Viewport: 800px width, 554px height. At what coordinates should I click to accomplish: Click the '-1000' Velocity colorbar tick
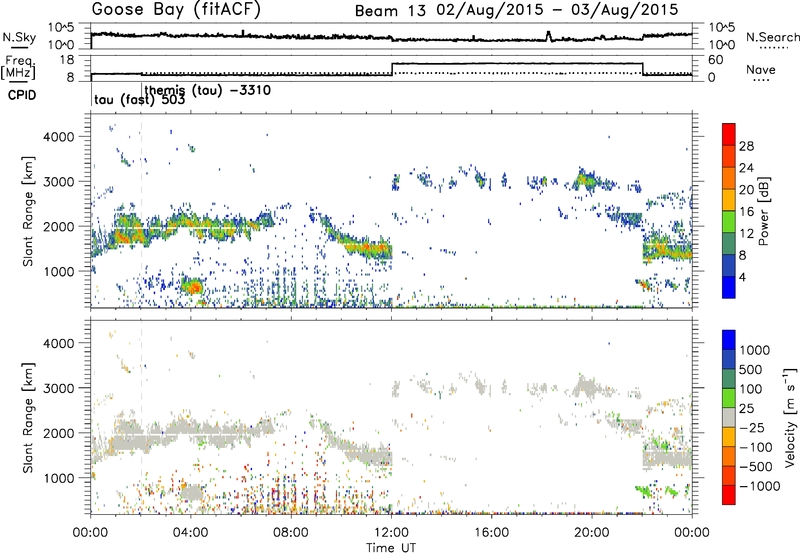point(759,486)
